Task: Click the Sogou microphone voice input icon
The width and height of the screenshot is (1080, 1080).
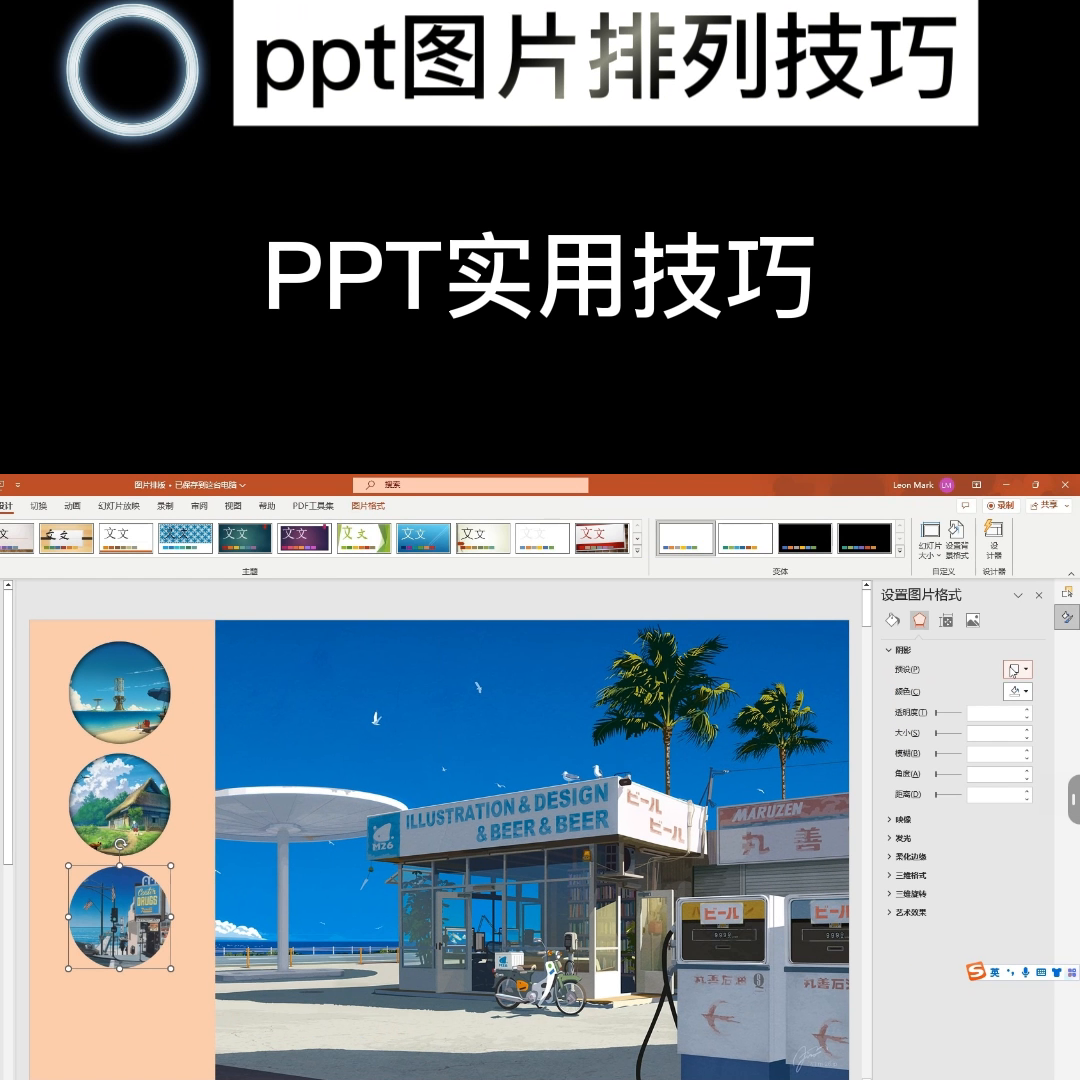Action: tap(1026, 973)
